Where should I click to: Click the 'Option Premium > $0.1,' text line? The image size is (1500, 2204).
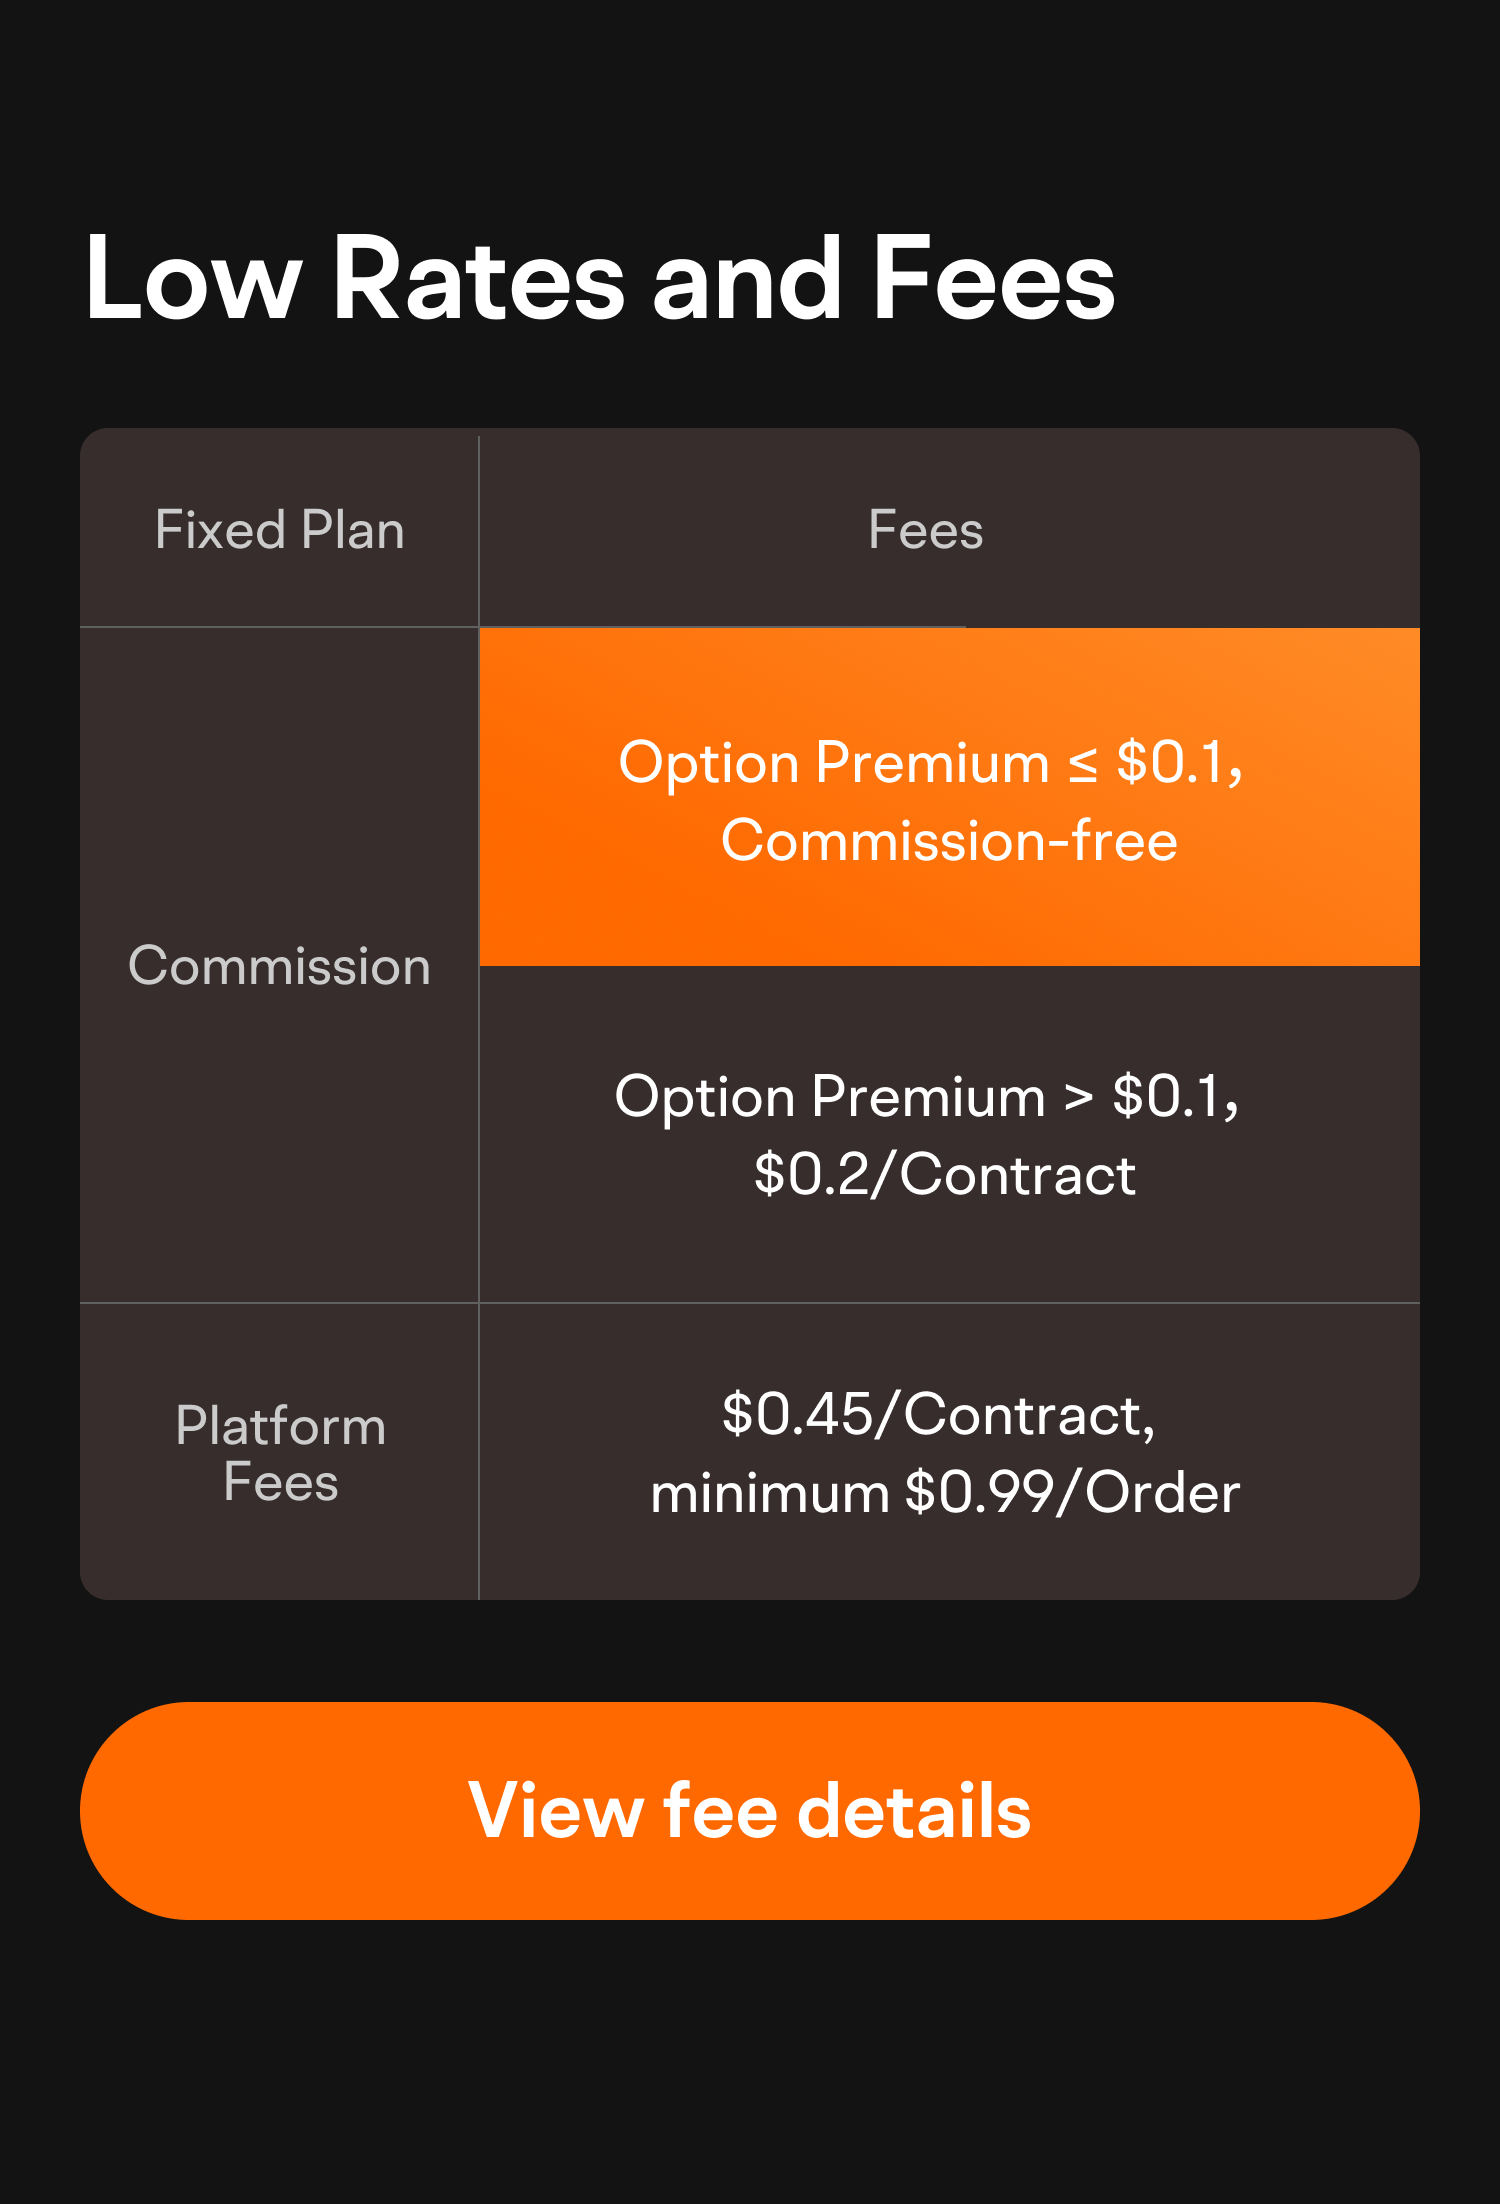(927, 1097)
